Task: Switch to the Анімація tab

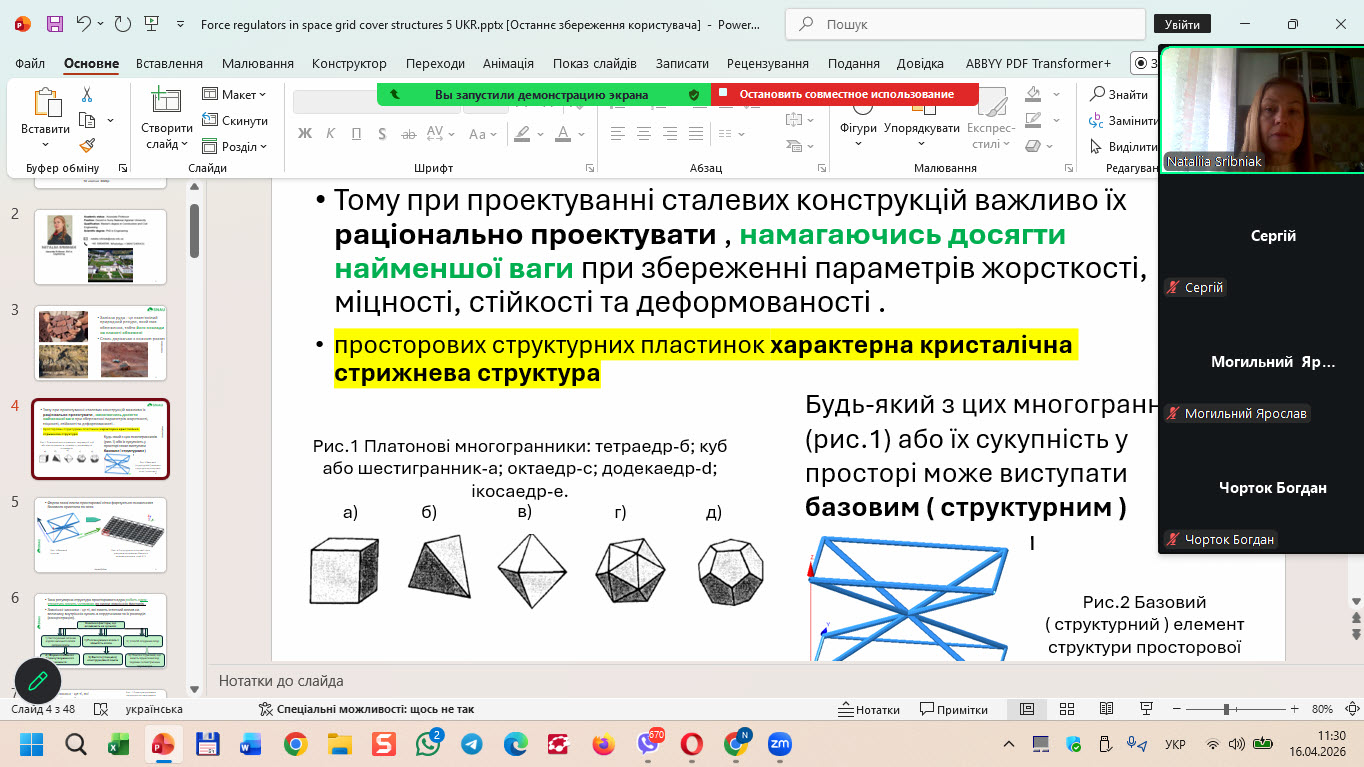Action: pos(508,63)
